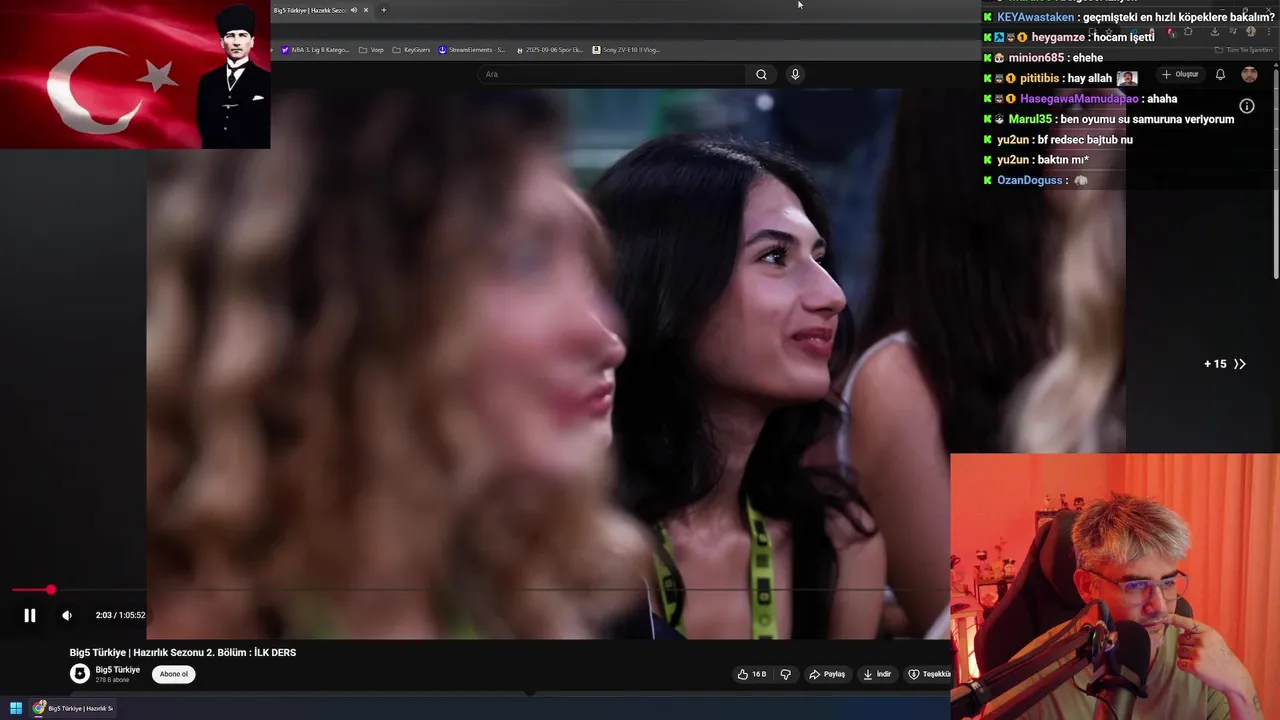Click the YouTube search magnifier button
The width and height of the screenshot is (1280, 720).
761,74
